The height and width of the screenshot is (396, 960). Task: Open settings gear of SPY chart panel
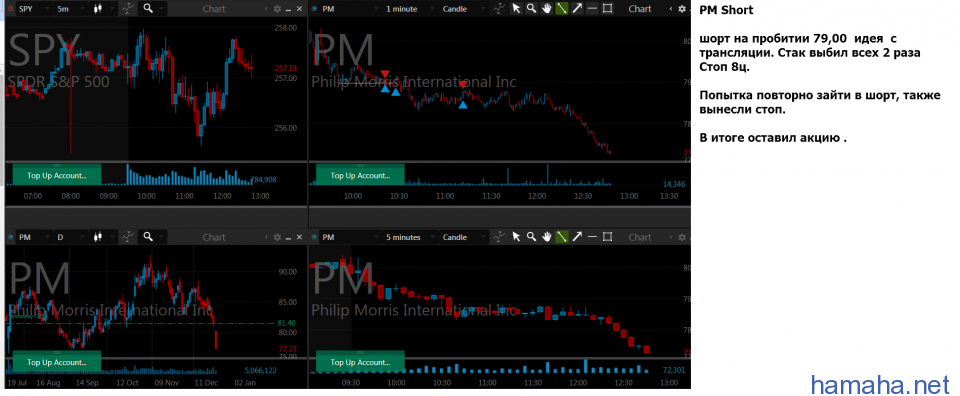pos(277,9)
